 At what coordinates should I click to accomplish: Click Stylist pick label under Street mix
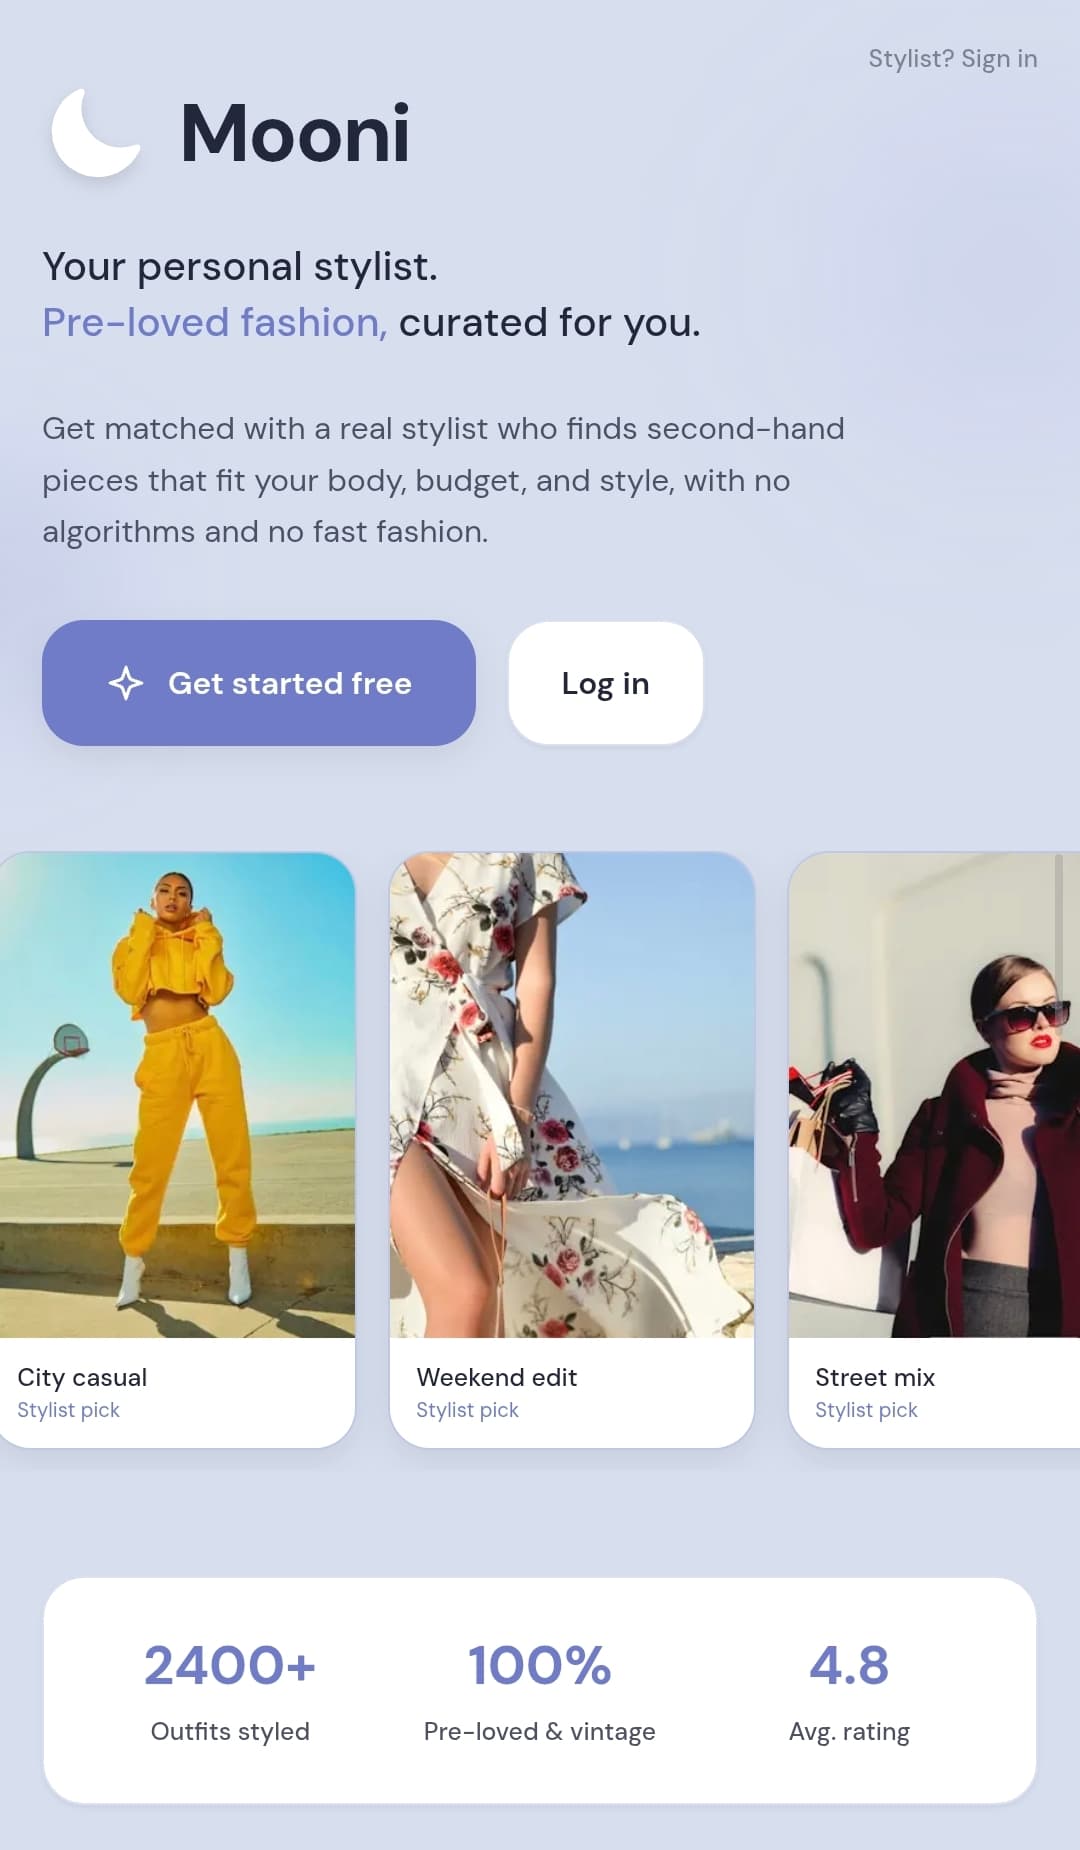(x=866, y=1410)
